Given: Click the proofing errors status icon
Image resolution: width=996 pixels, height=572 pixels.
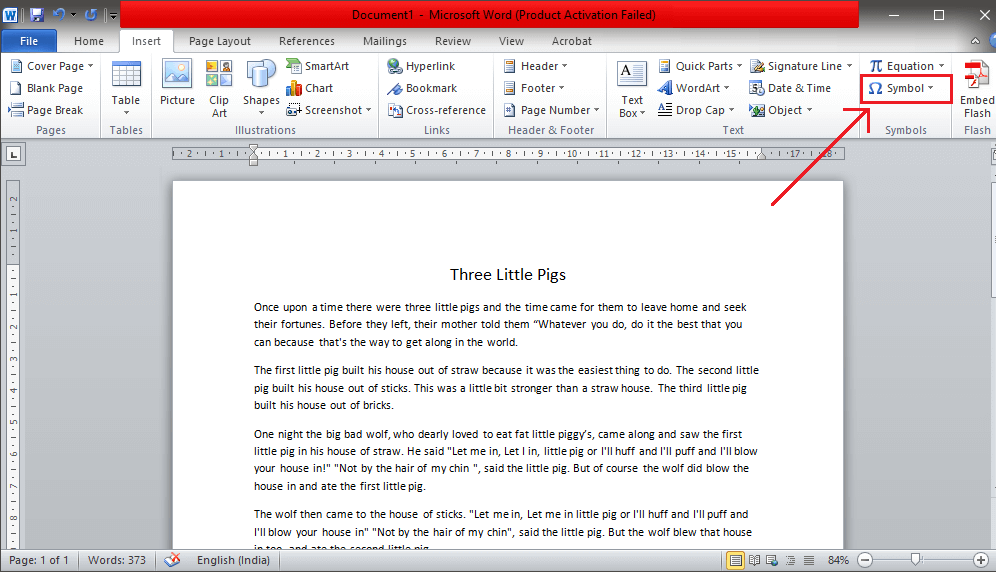Looking at the screenshot, I should 173,560.
